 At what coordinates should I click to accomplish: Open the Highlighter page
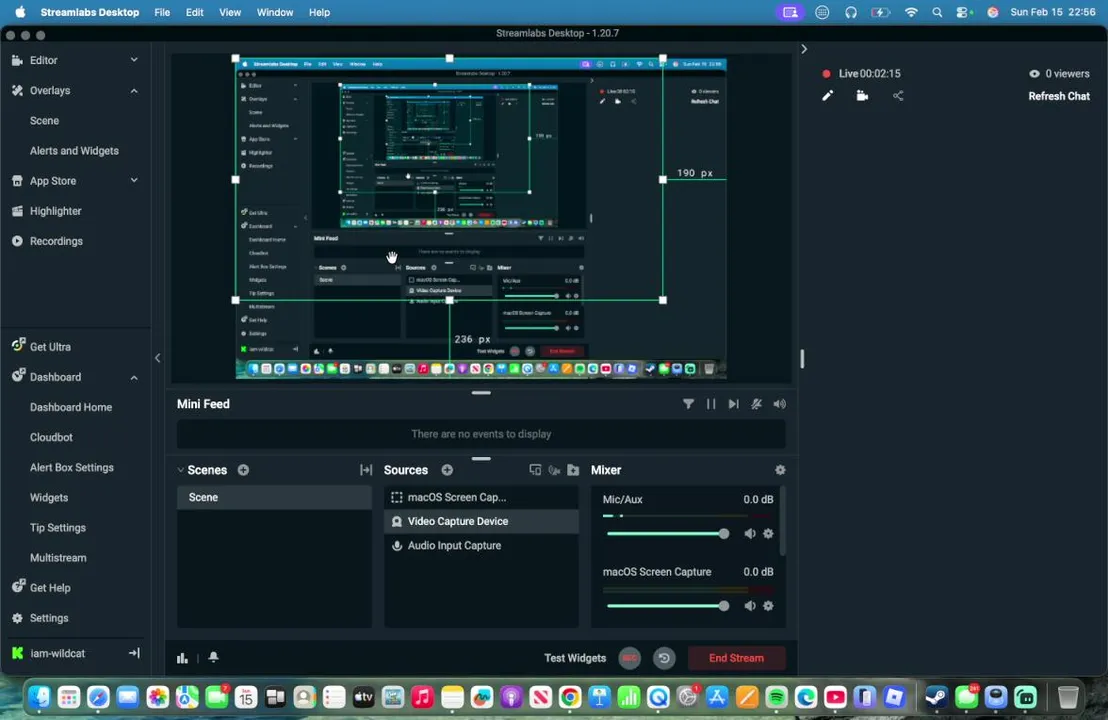pyautogui.click(x=55, y=211)
